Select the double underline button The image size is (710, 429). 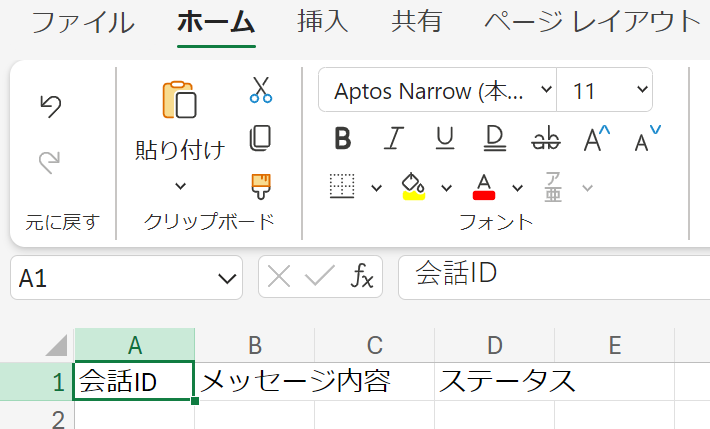pos(494,139)
